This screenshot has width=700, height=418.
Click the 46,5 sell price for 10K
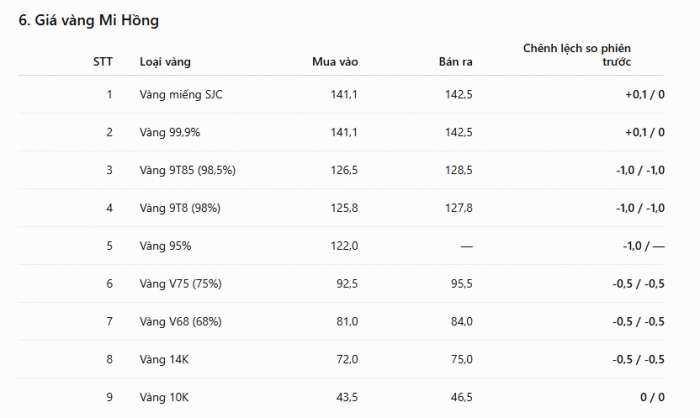click(462, 397)
